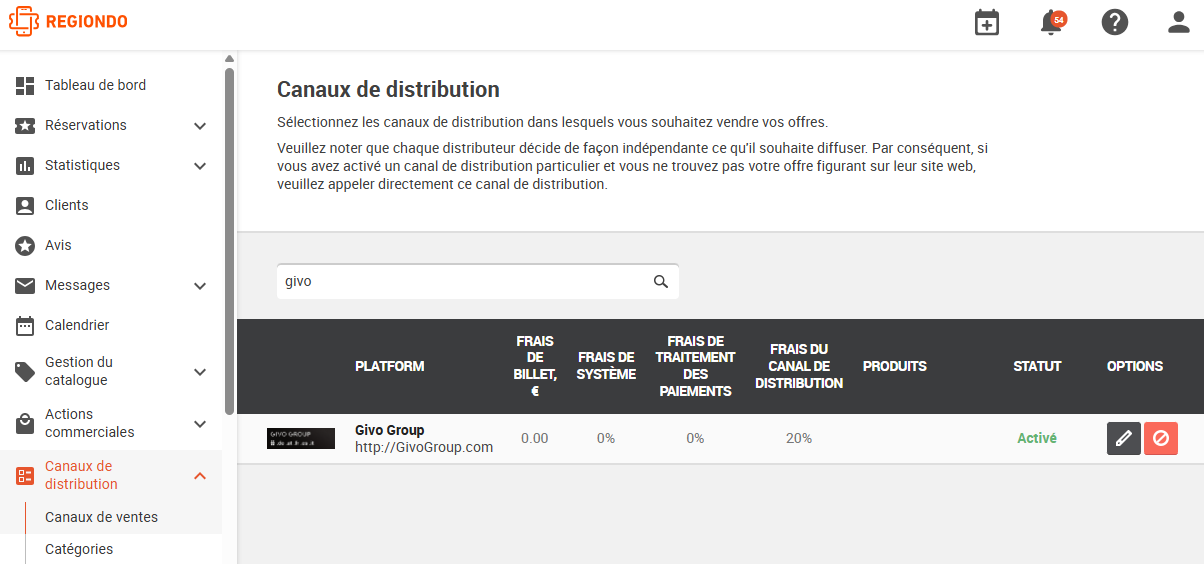The height and width of the screenshot is (564, 1204).
Task: Click the Givo Group logo thumbnail
Action: coord(301,438)
